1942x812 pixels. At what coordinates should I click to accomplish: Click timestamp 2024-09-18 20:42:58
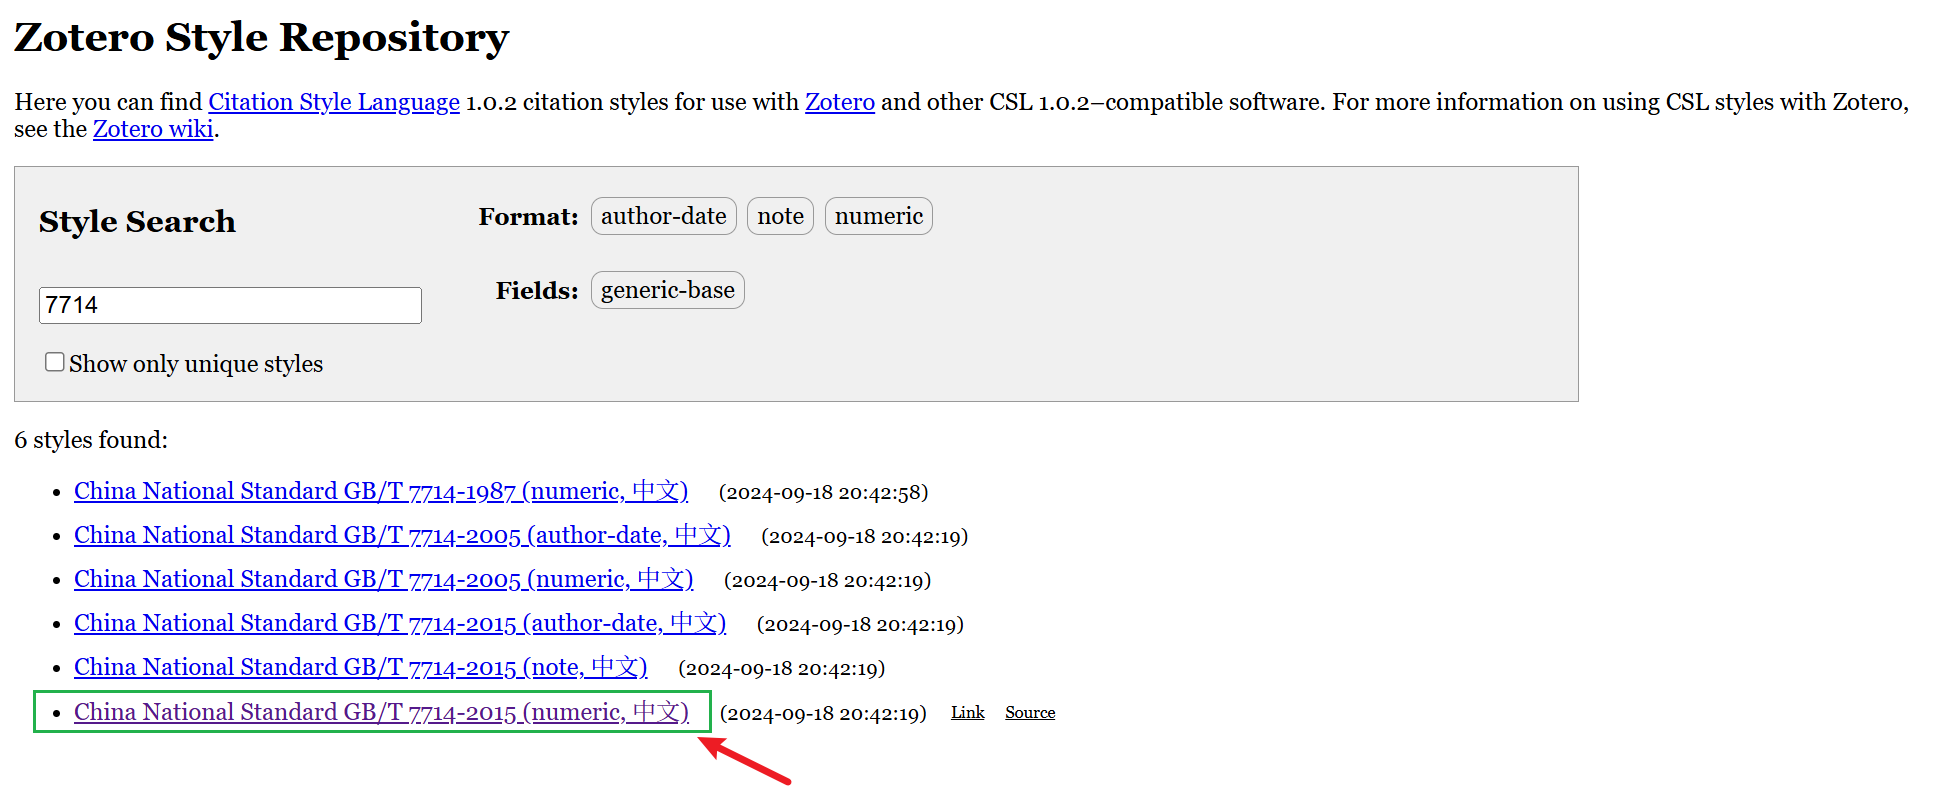coord(824,492)
